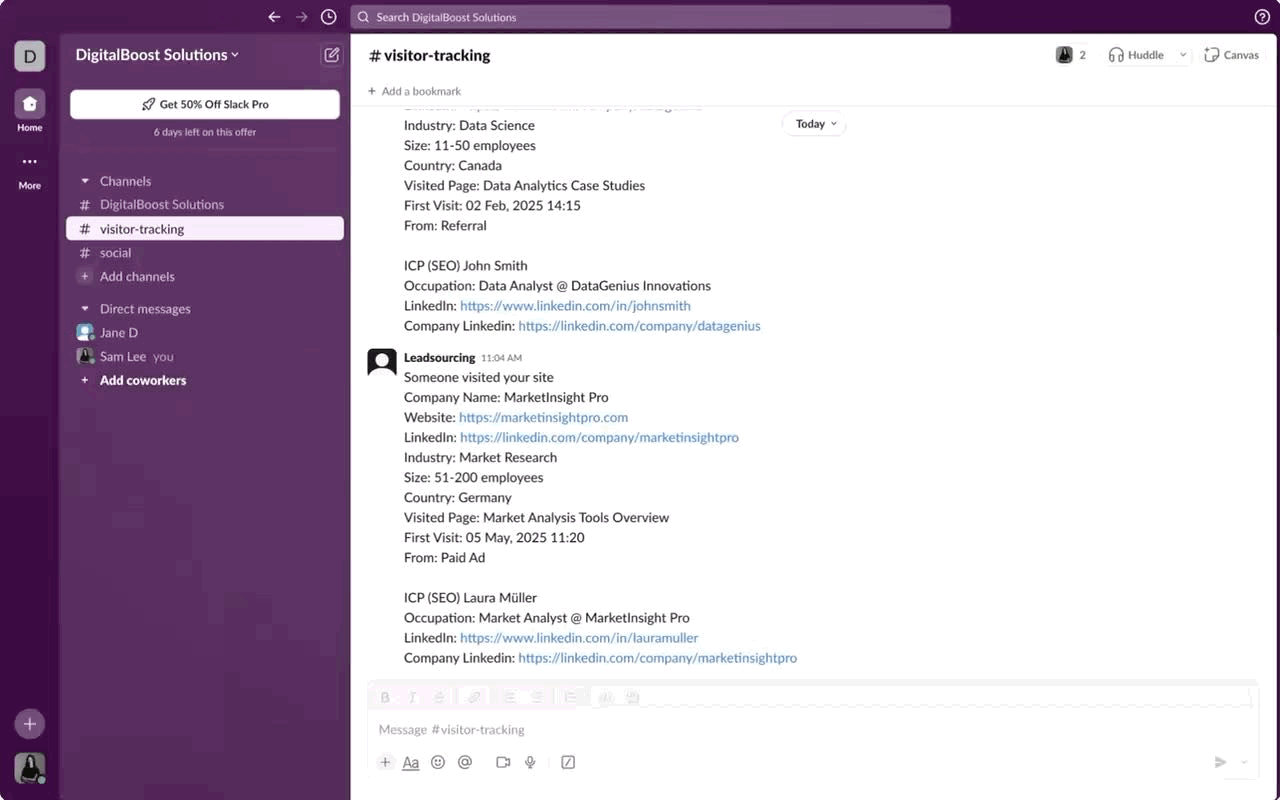The height and width of the screenshot is (800, 1280).
Task: Click the Message #visitor-tracking input field
Action: click(x=812, y=730)
